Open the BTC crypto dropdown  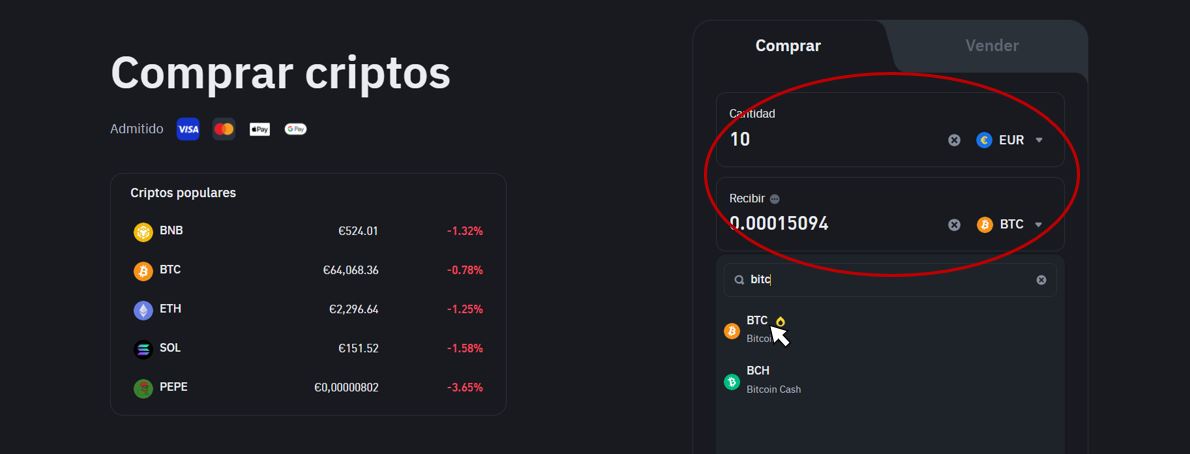click(x=1011, y=225)
